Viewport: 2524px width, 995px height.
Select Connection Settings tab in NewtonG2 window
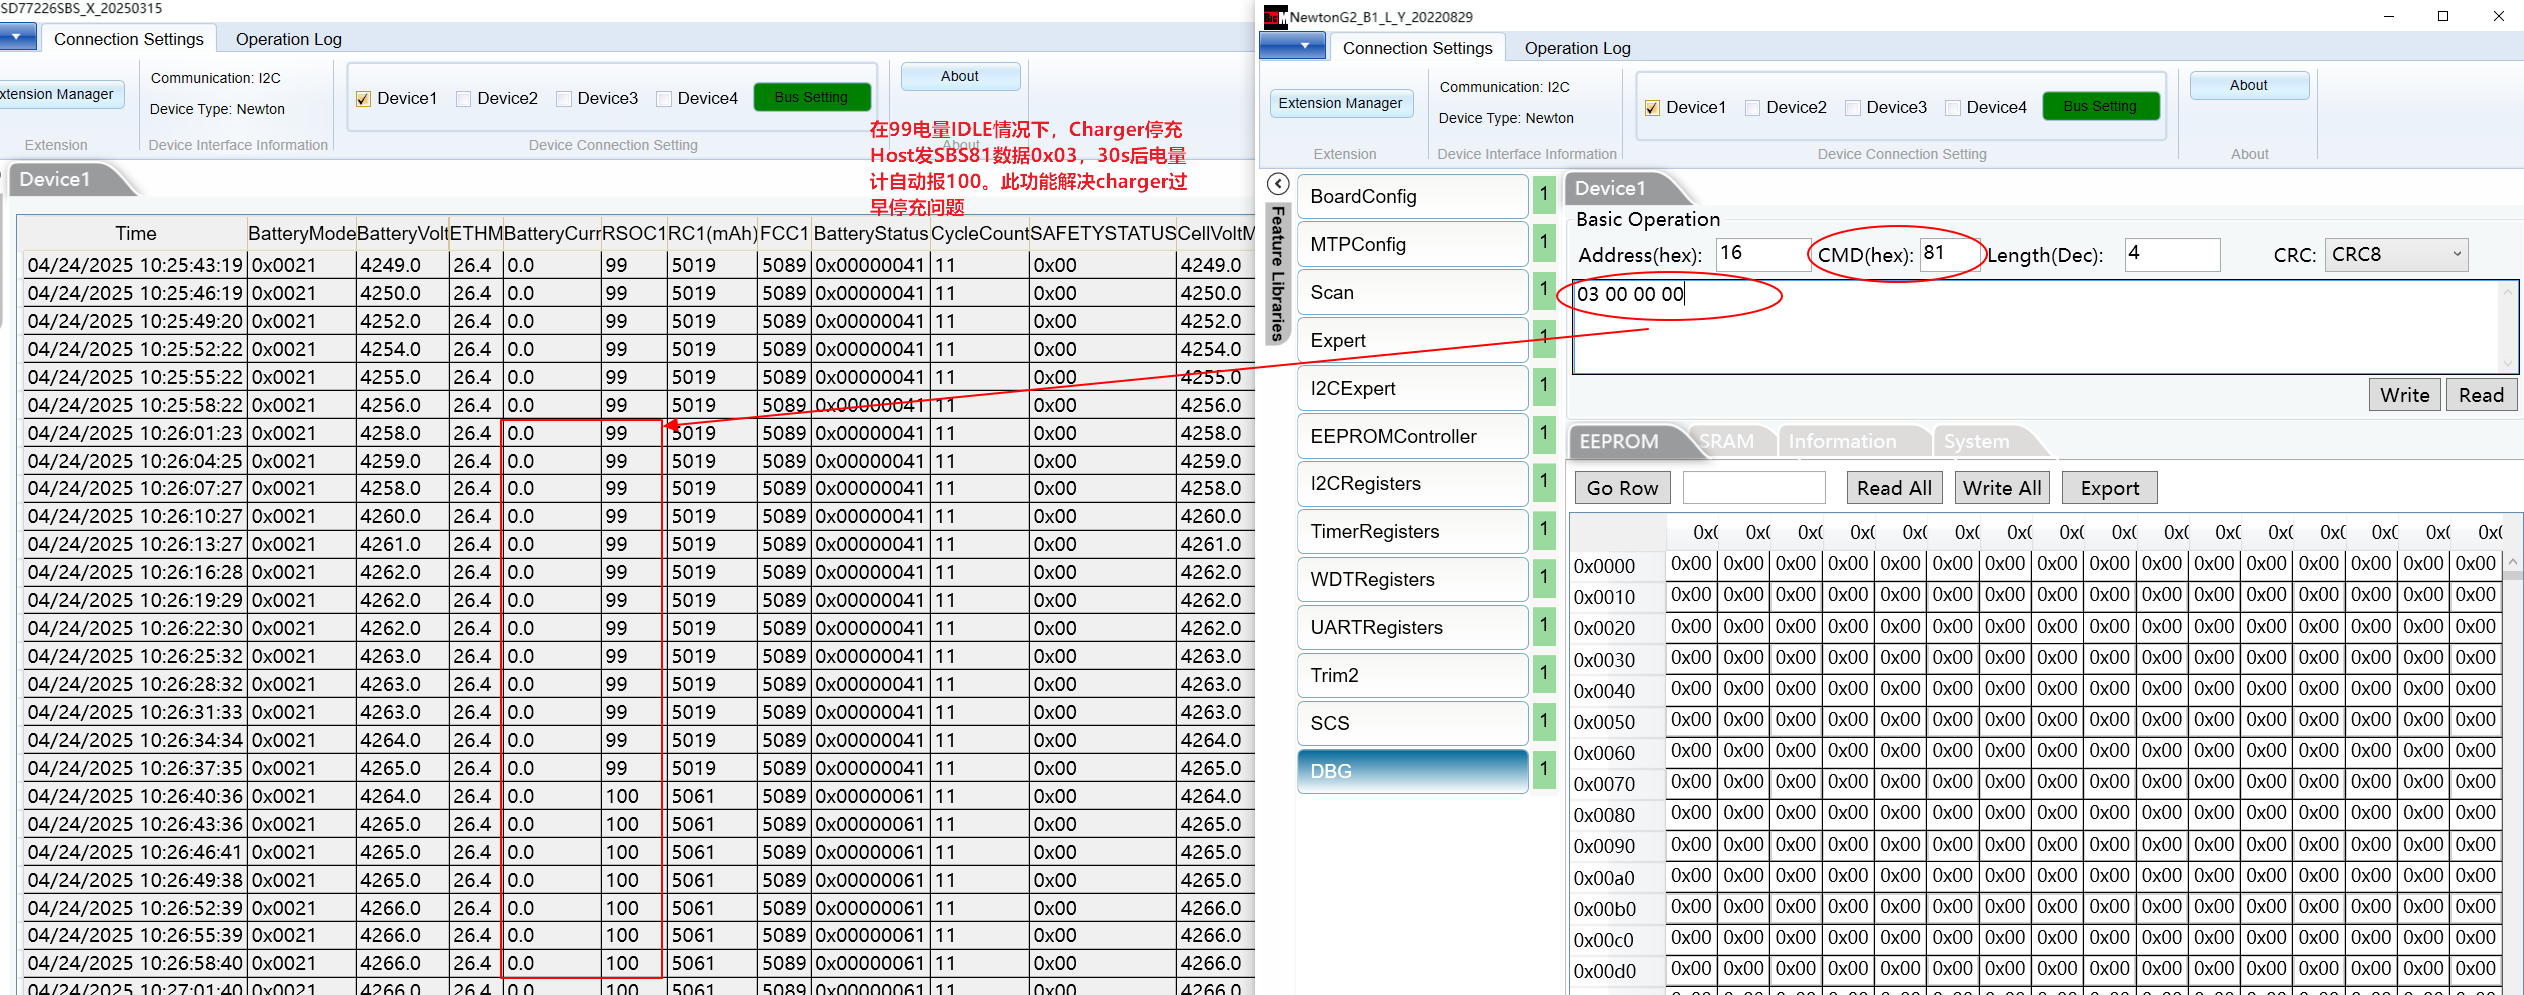tap(1417, 48)
